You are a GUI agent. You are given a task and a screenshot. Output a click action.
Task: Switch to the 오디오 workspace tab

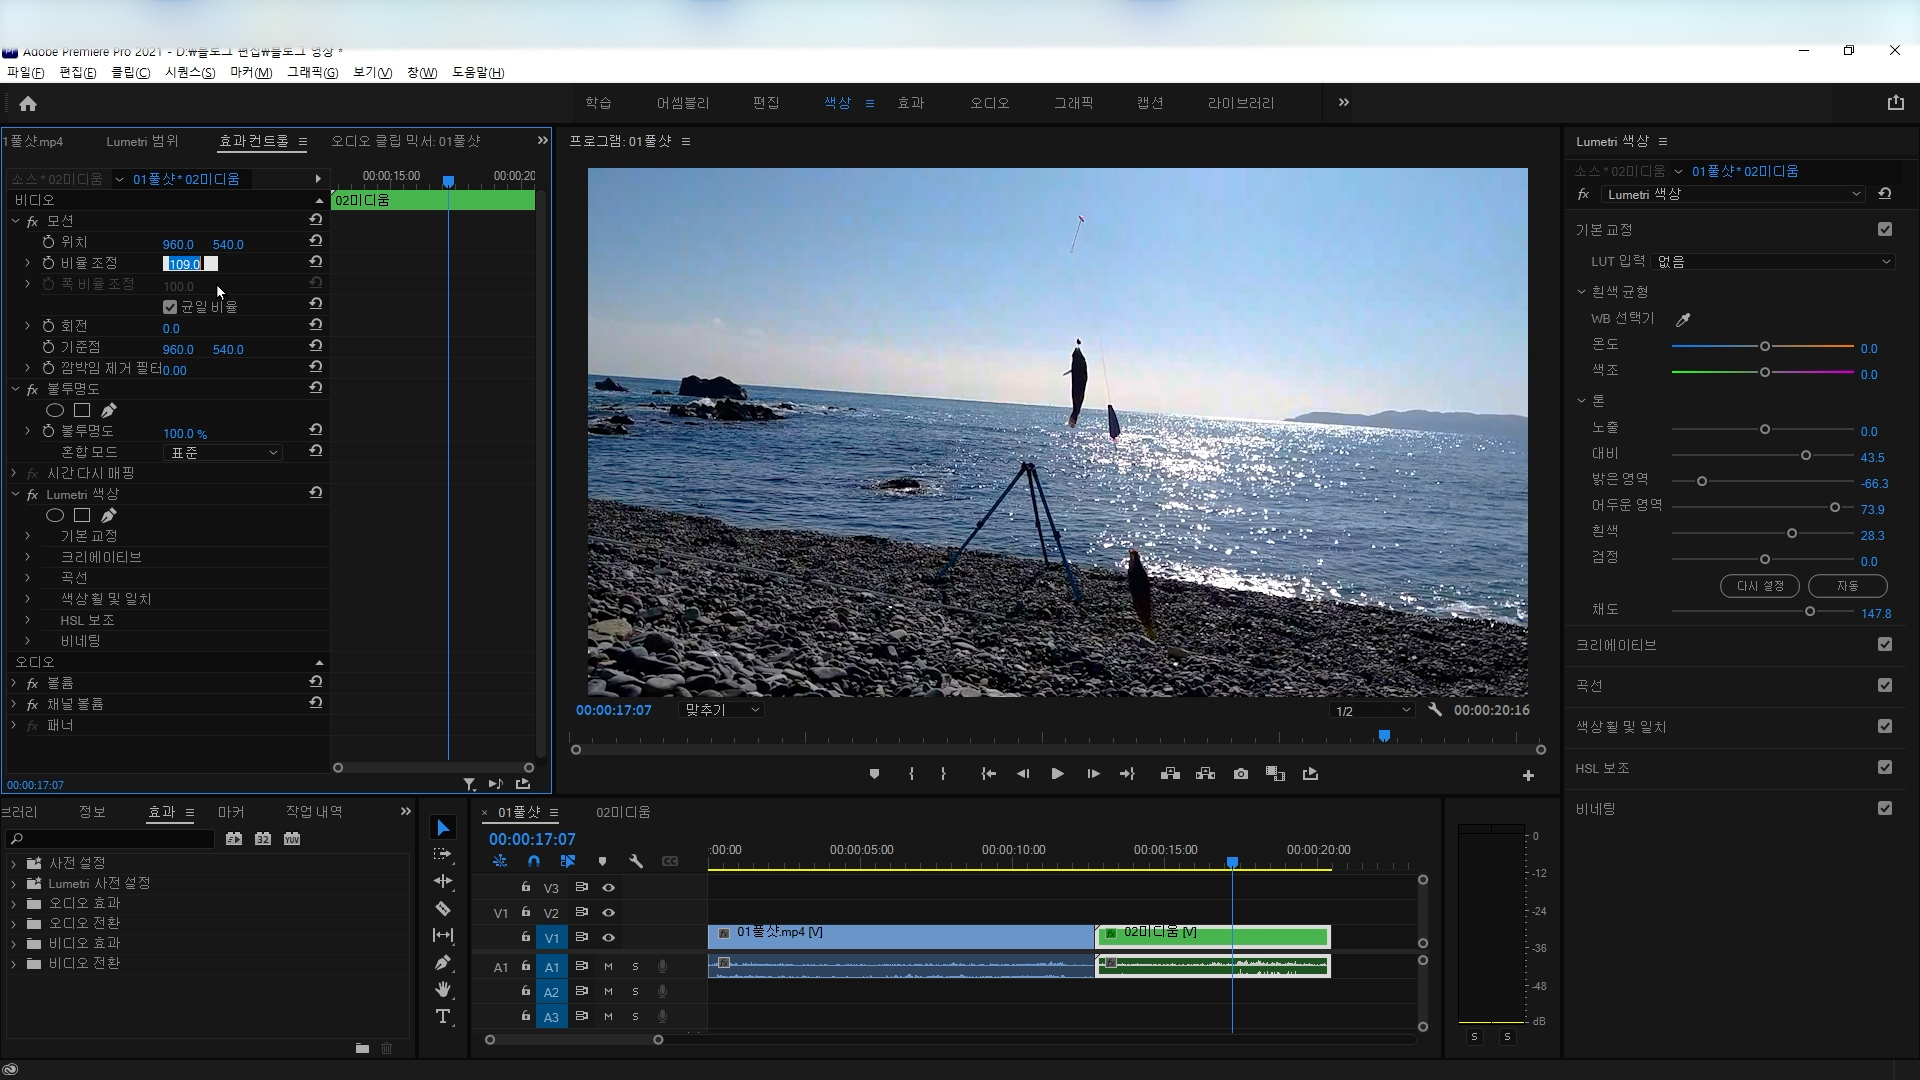(989, 103)
